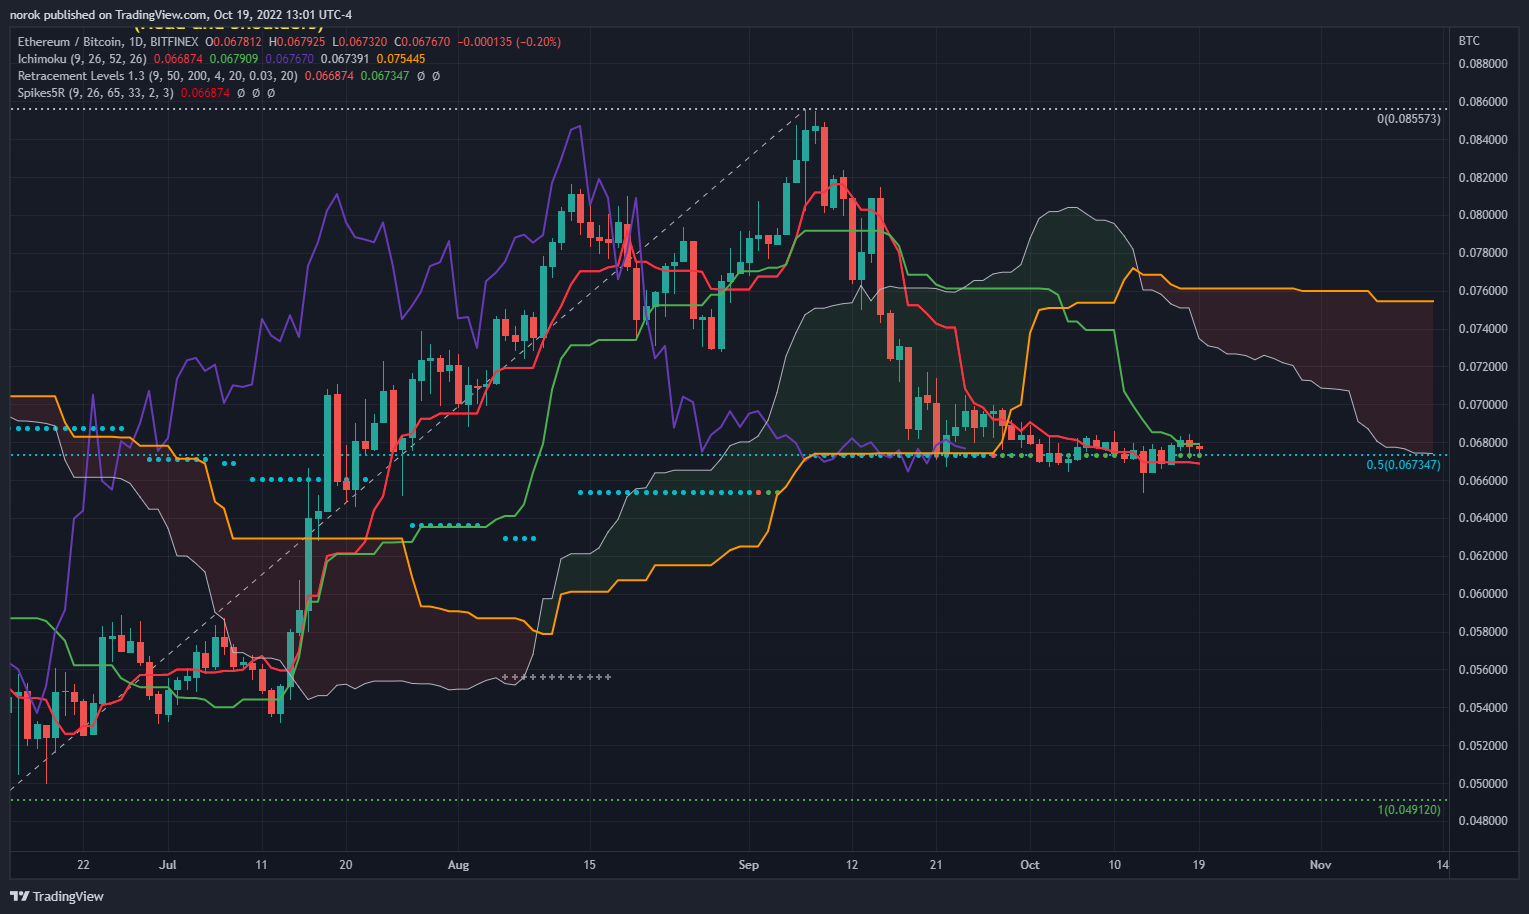This screenshot has height=914, width=1529.
Task: Click price axis label 0.076000
Action: 1483,291
